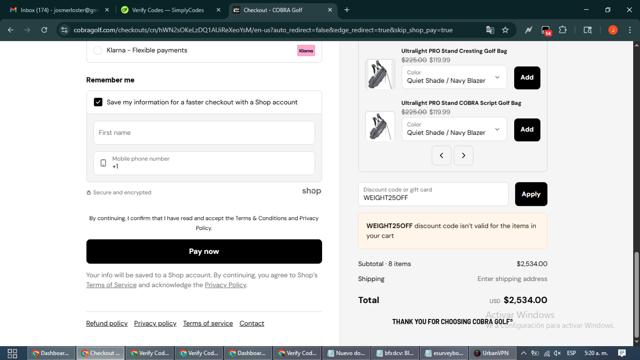Screen dimensions: 640x360
Task: Open Color dropdown for Cresting Golf Bag
Action: [x=454, y=77]
